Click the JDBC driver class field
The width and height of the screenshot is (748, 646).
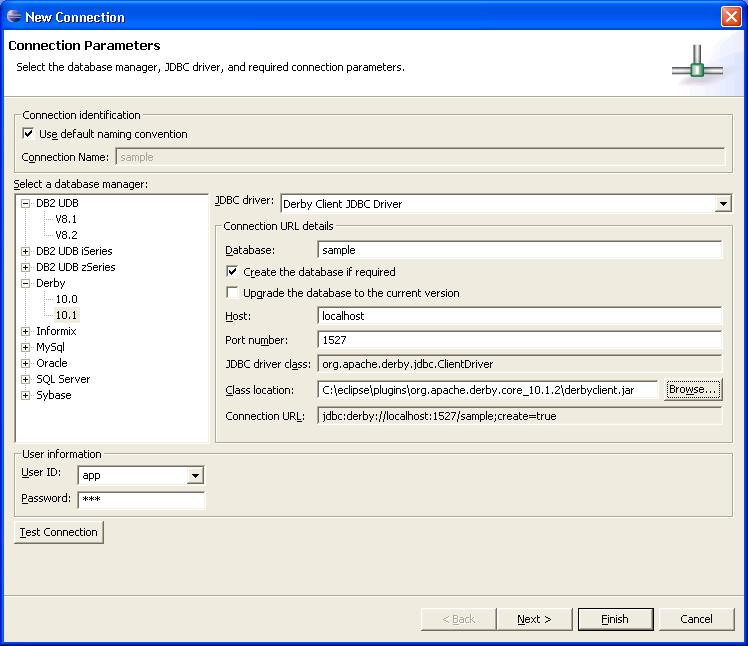point(519,364)
